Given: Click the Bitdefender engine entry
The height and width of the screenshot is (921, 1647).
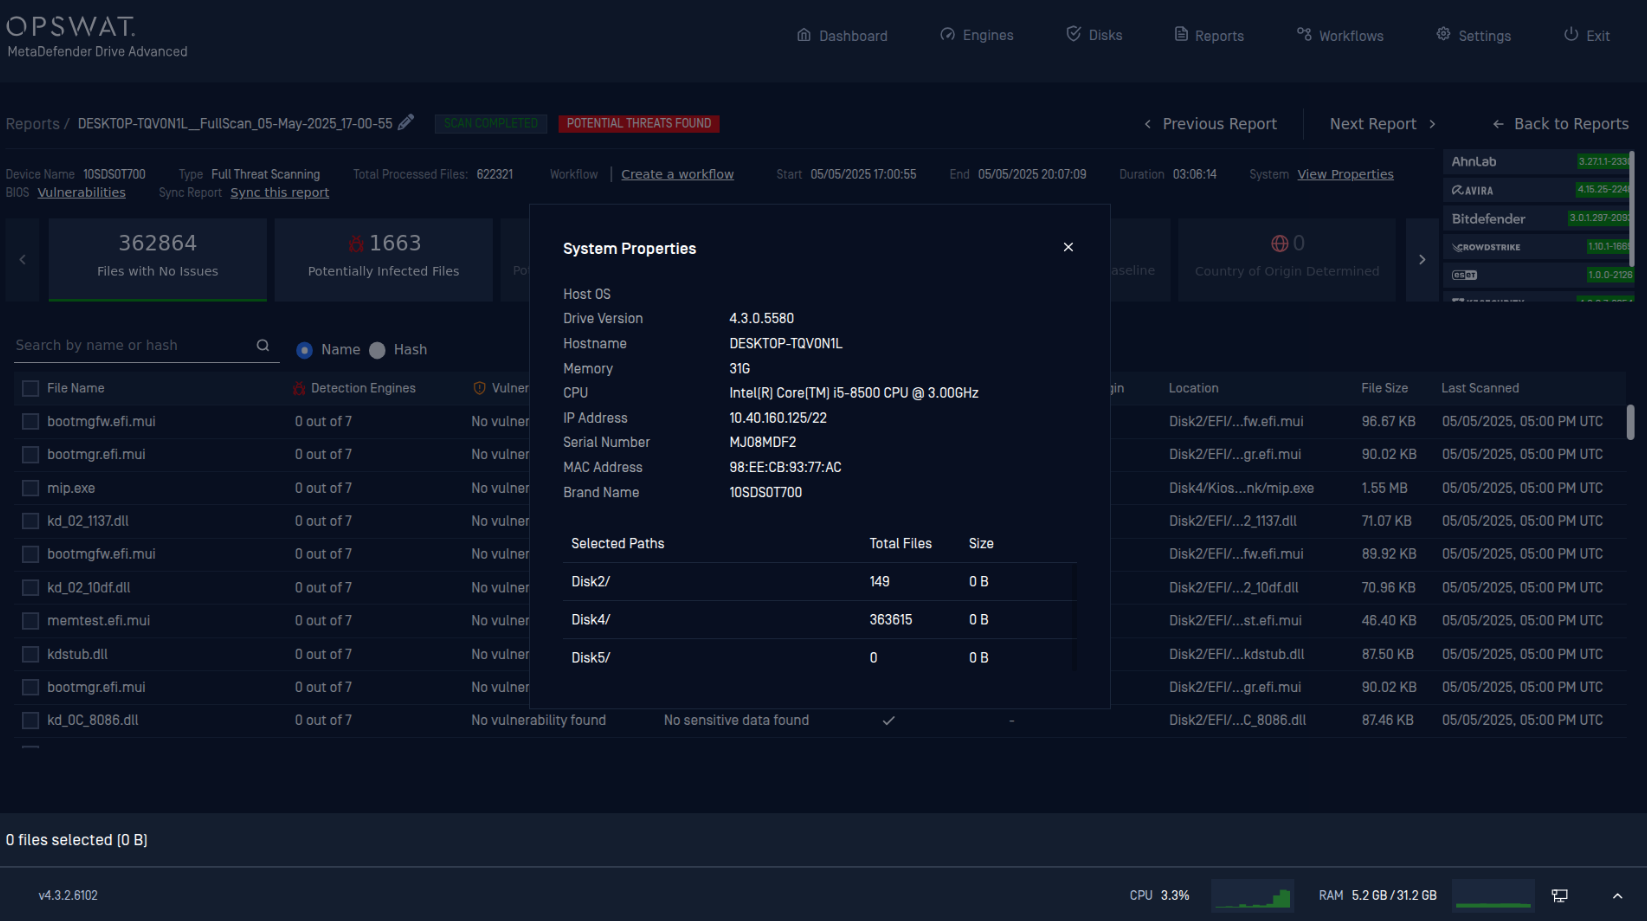Looking at the screenshot, I should [1537, 218].
